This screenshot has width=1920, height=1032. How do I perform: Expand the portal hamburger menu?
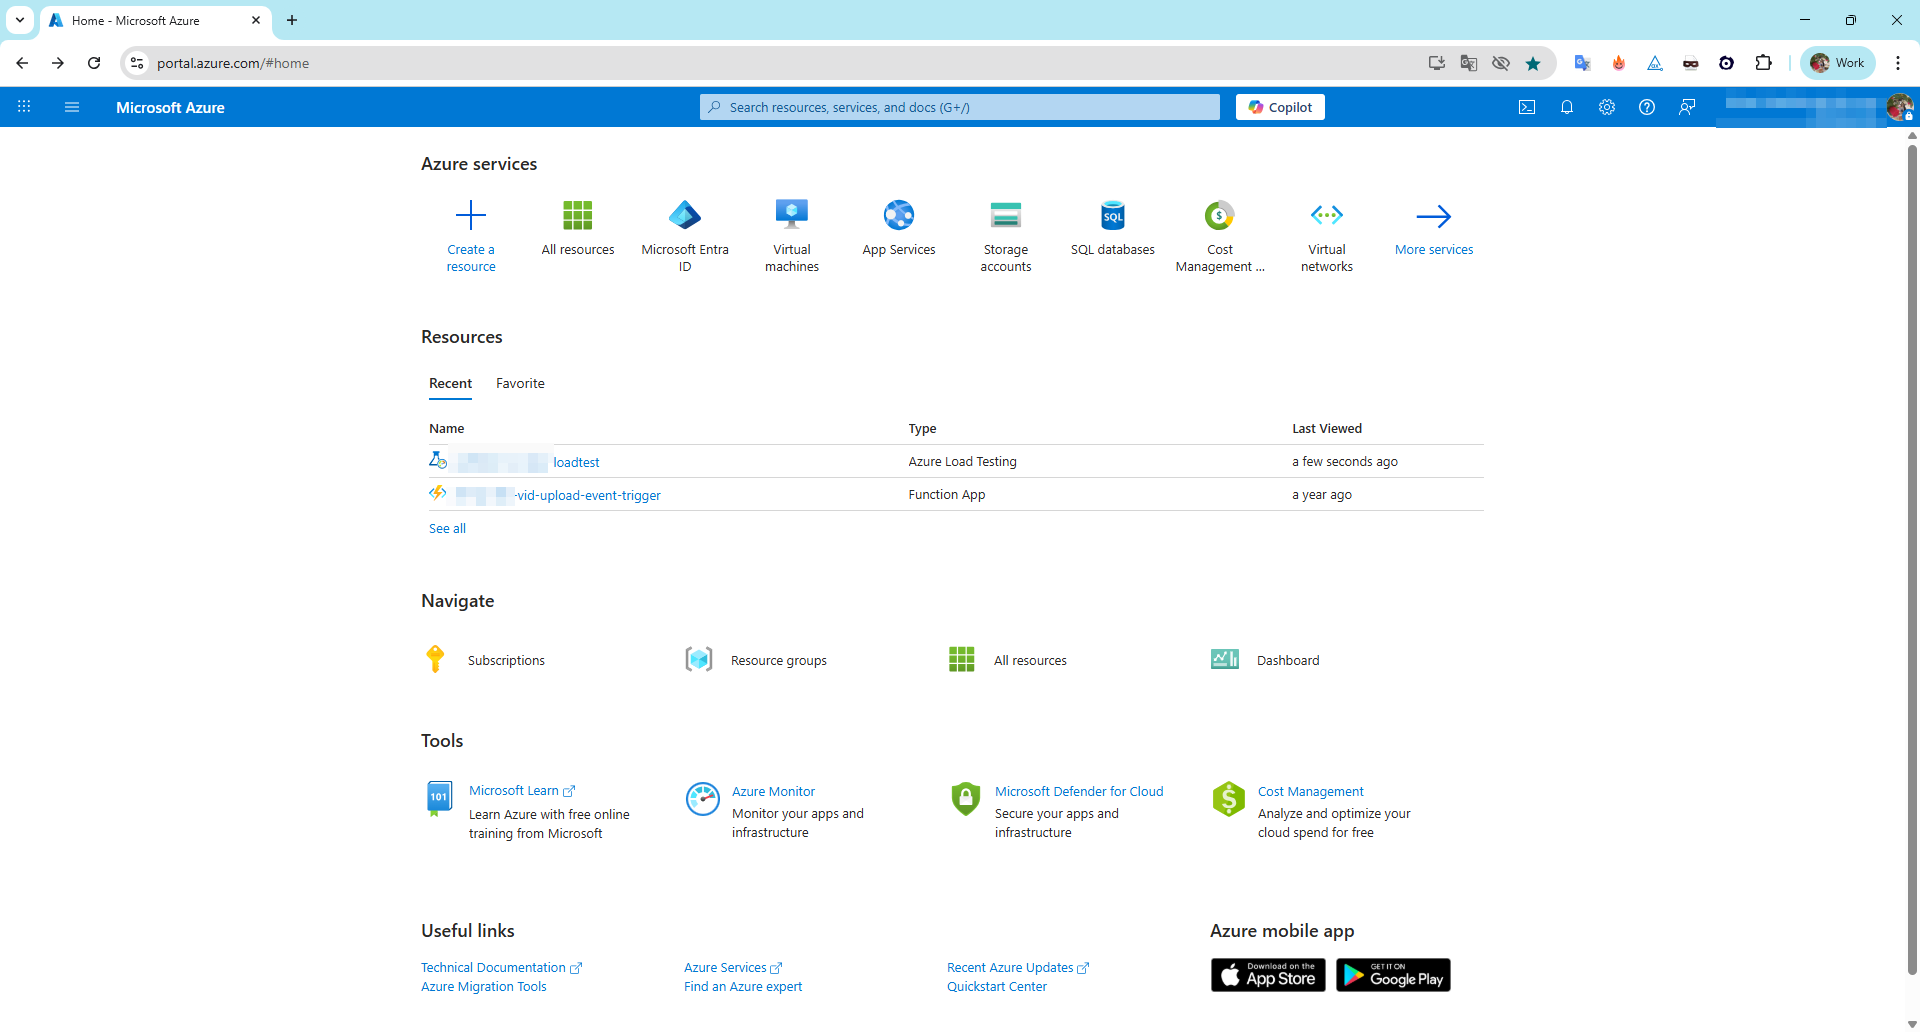tap(72, 107)
